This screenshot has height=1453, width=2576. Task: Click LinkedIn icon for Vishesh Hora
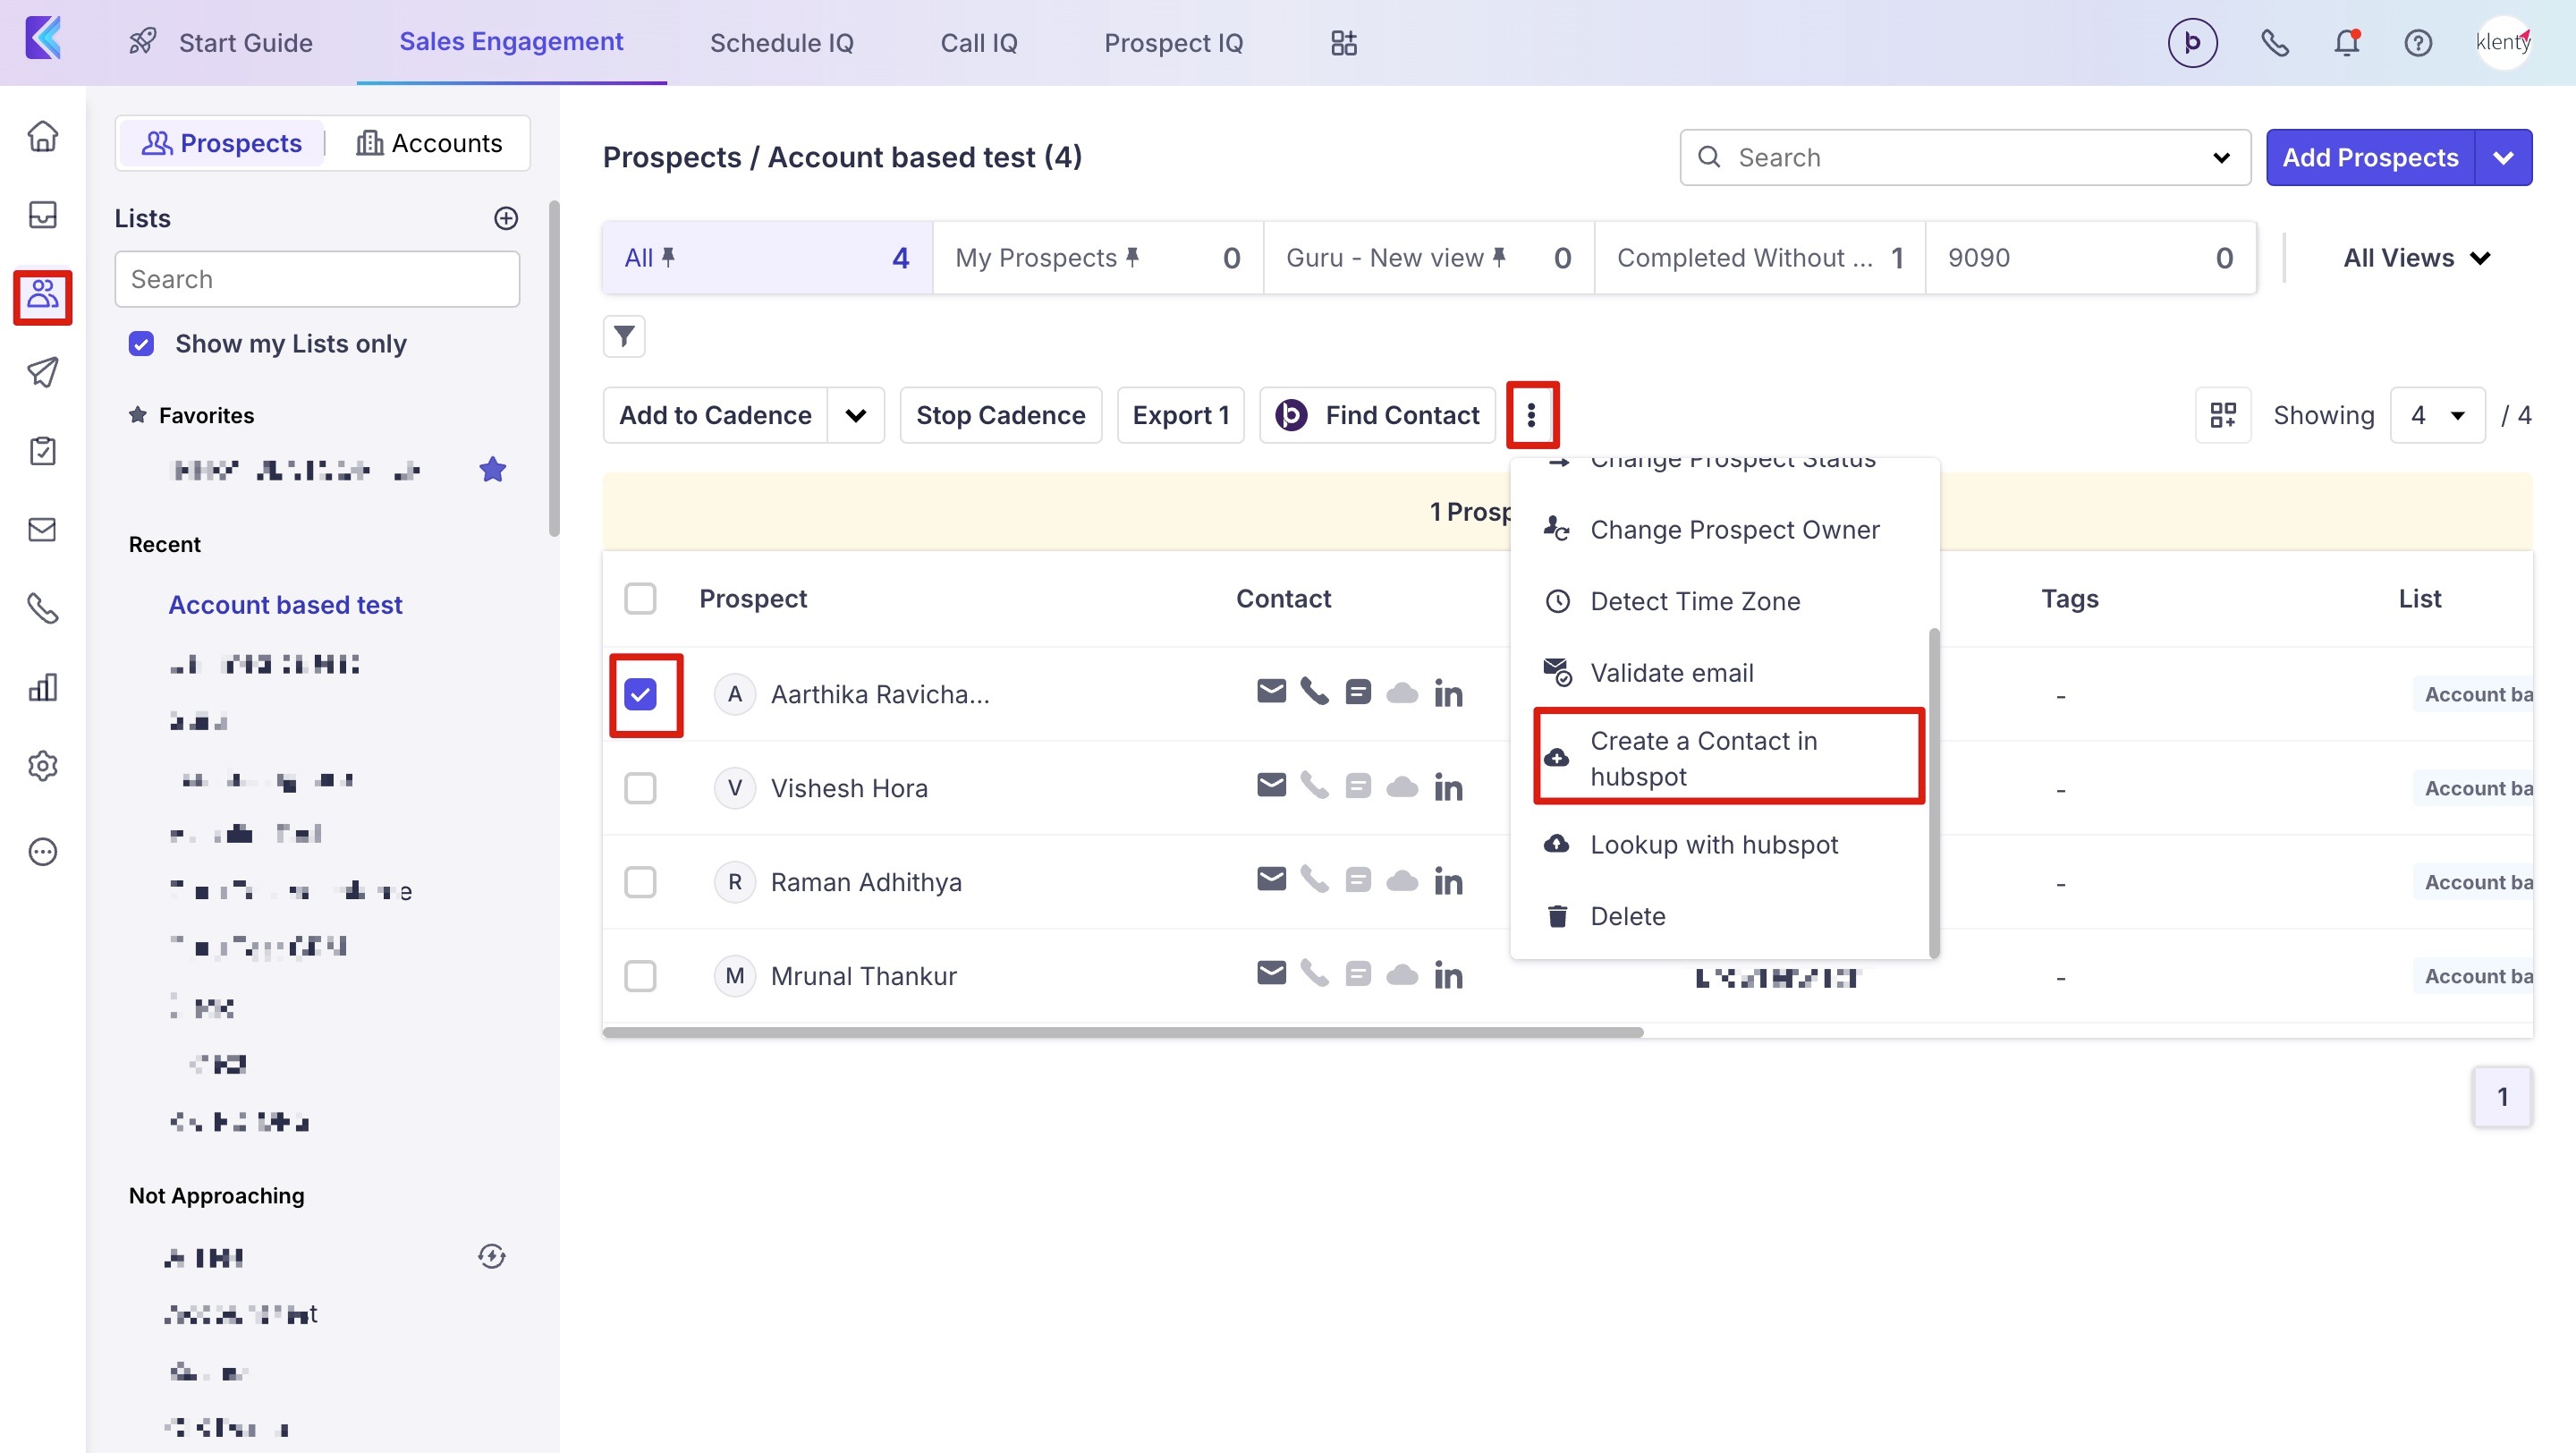(1447, 788)
